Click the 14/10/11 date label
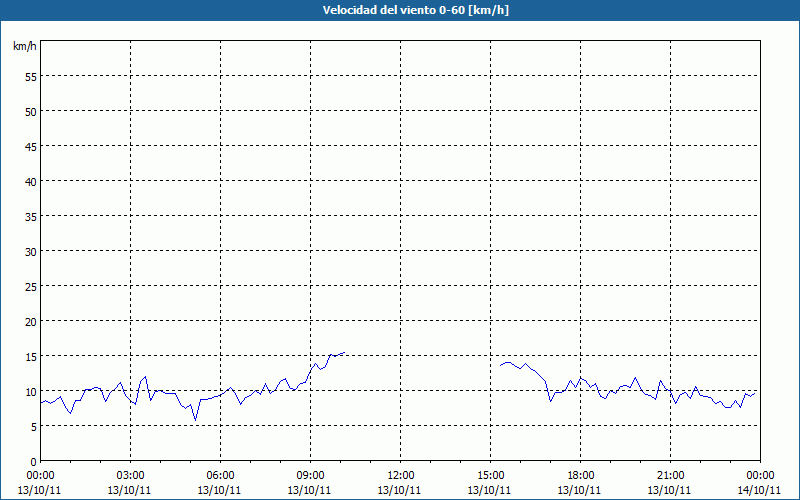 [x=759, y=490]
